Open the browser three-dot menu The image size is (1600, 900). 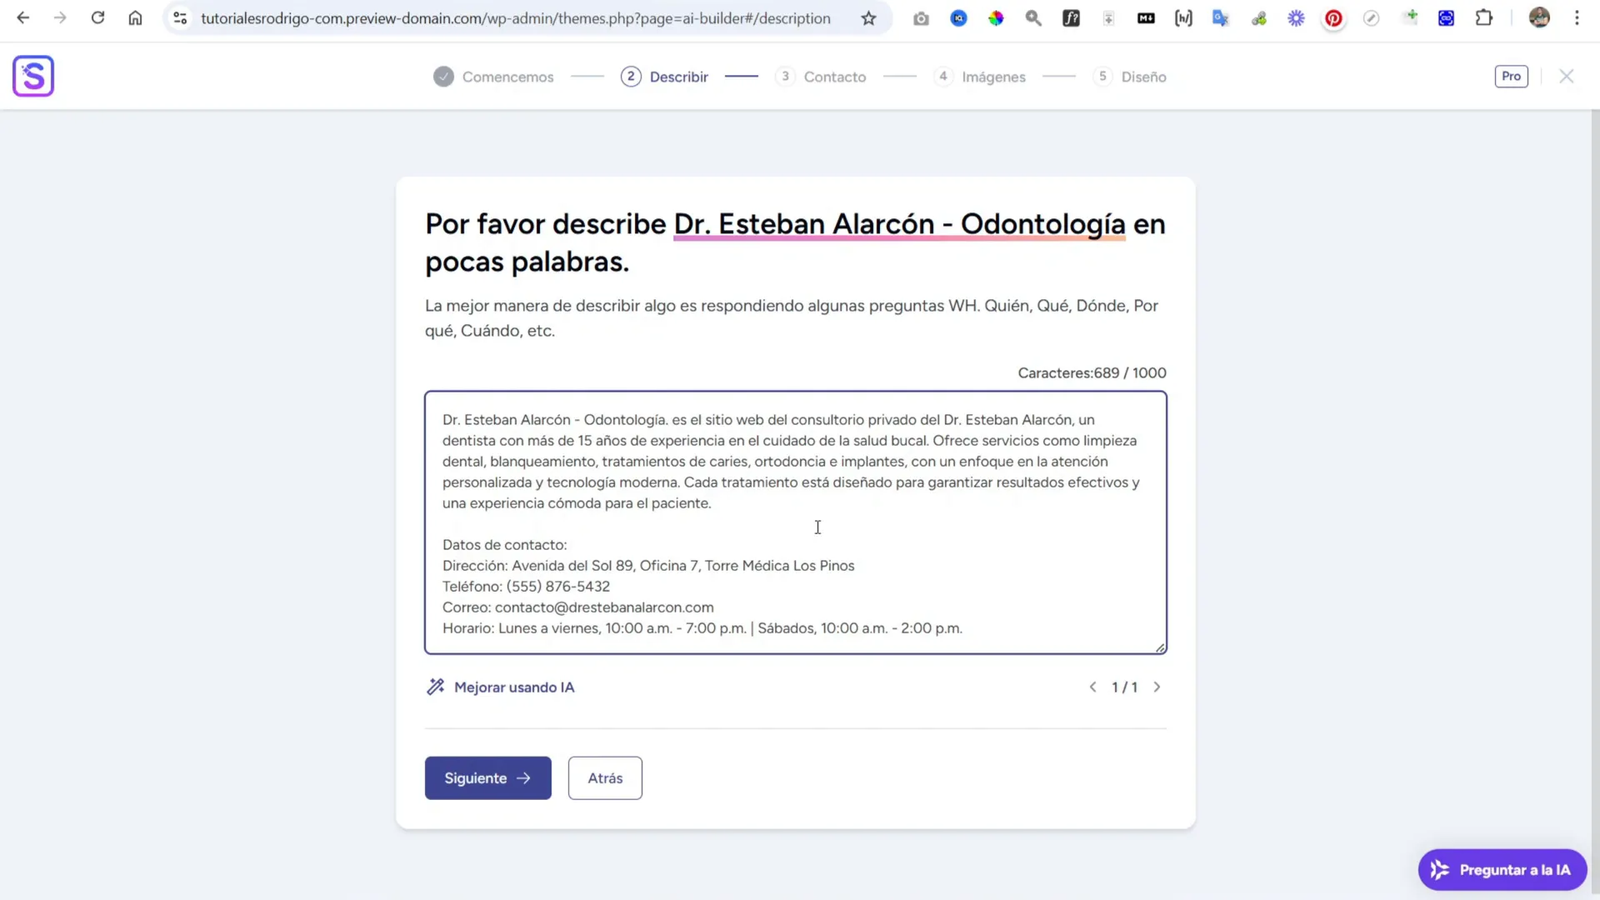(1578, 18)
